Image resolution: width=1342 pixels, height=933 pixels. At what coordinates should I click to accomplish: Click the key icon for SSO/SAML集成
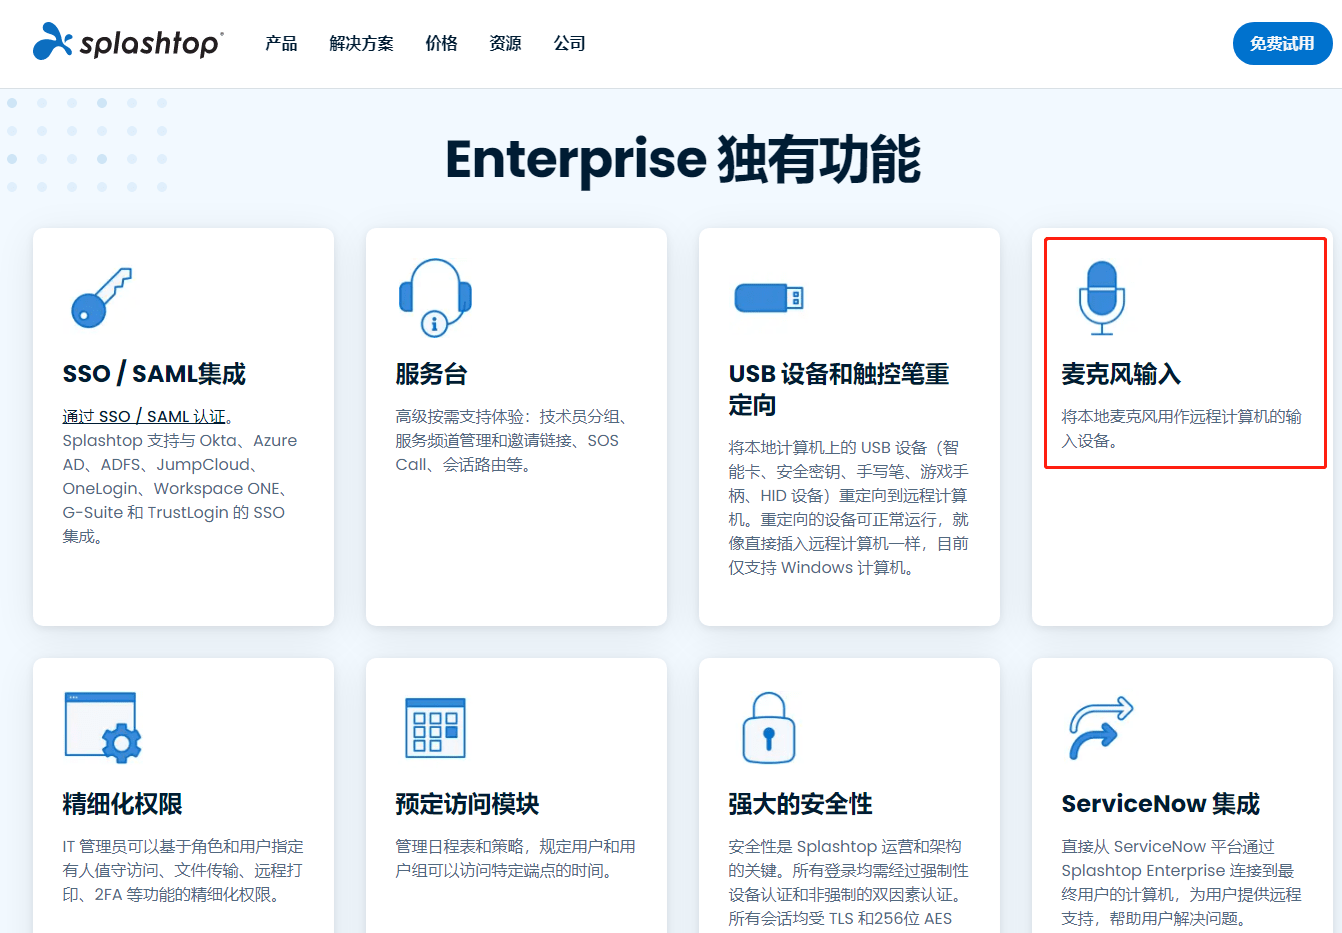101,297
